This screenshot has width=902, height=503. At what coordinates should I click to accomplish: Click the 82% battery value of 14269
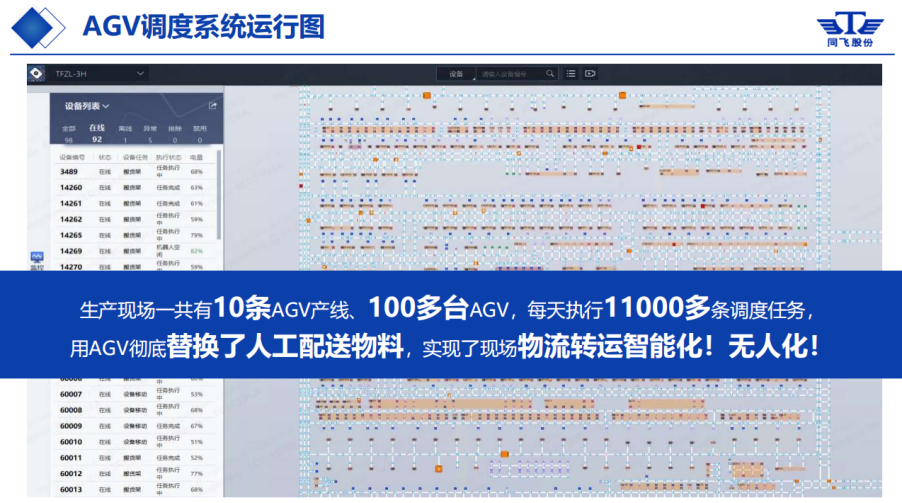point(197,251)
